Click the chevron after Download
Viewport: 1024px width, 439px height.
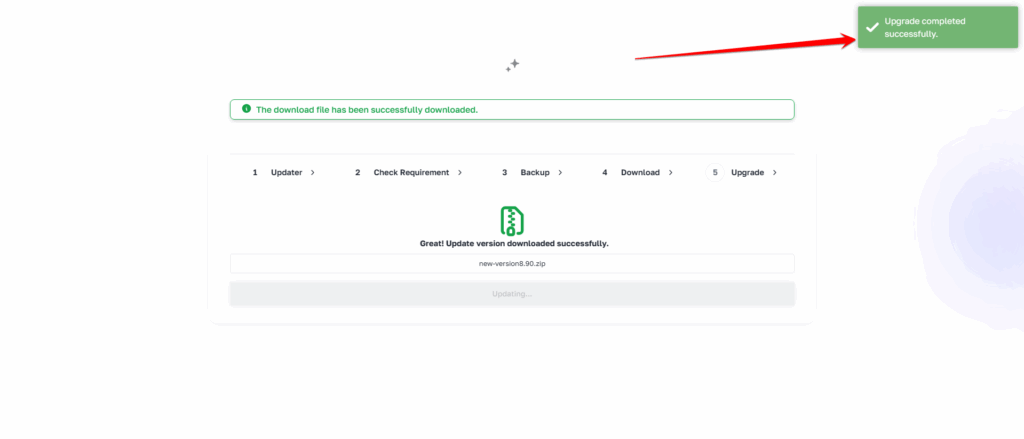(671, 172)
